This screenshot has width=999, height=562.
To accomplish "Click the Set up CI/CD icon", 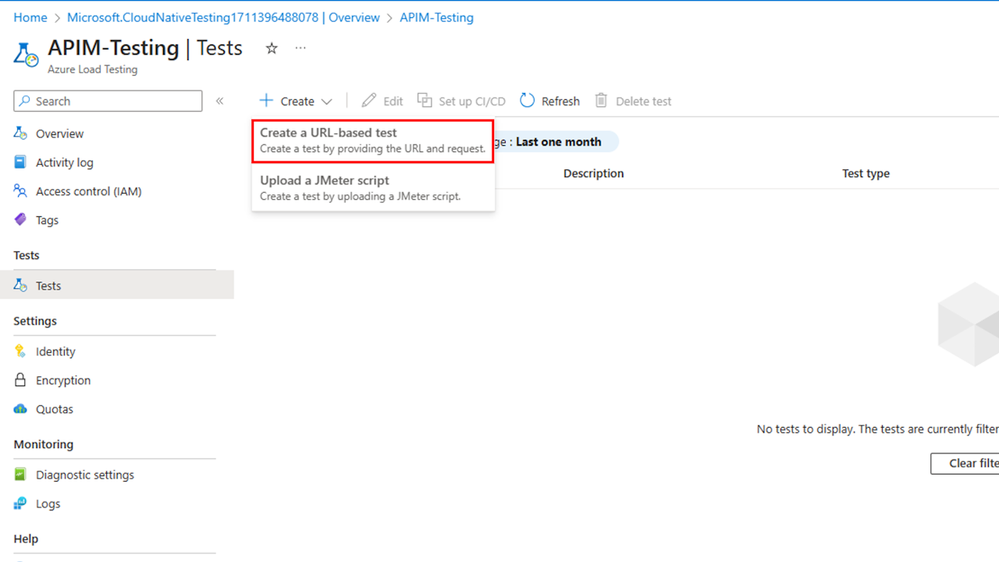I will pyautogui.click(x=424, y=100).
